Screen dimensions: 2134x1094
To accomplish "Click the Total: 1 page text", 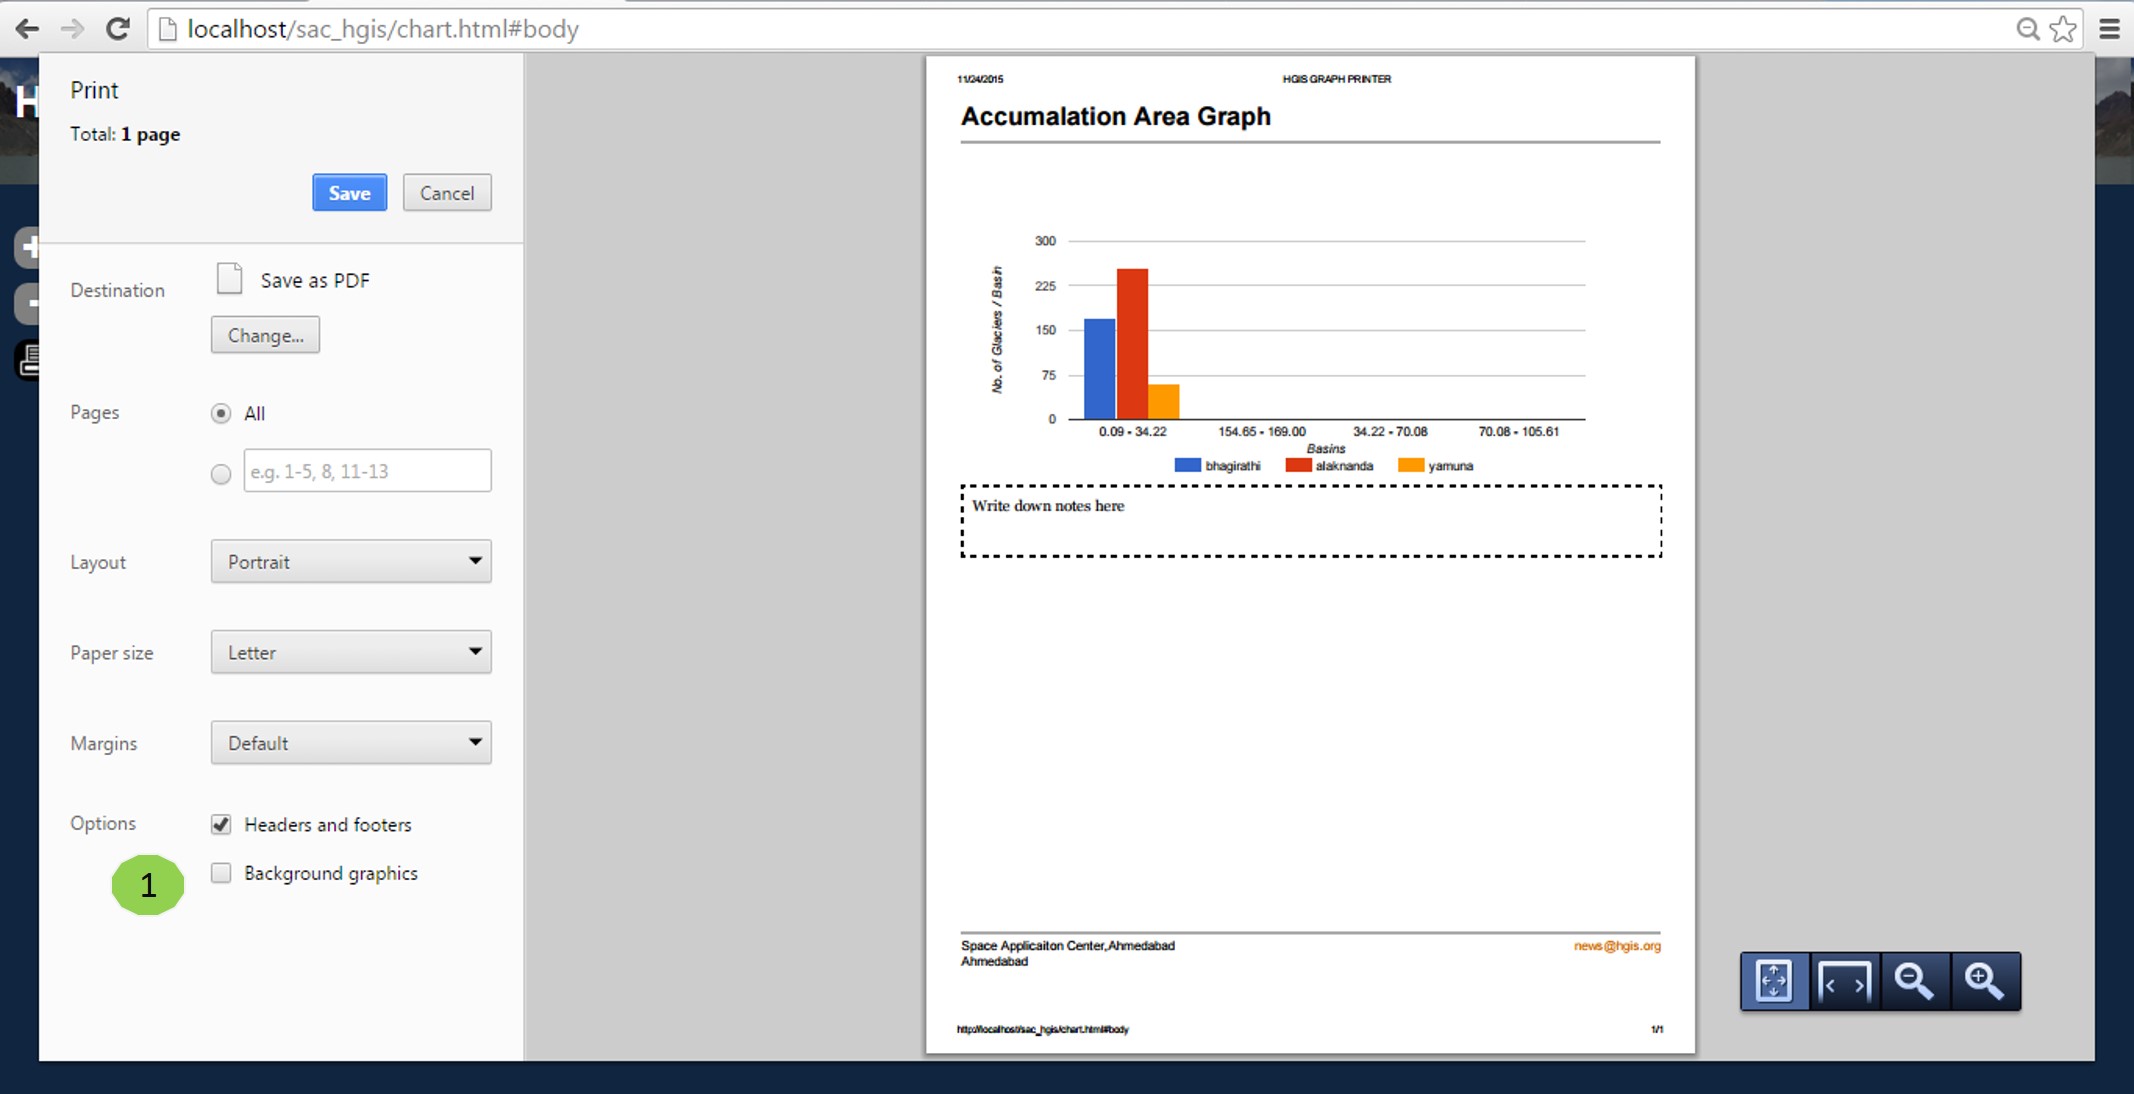I will (125, 134).
